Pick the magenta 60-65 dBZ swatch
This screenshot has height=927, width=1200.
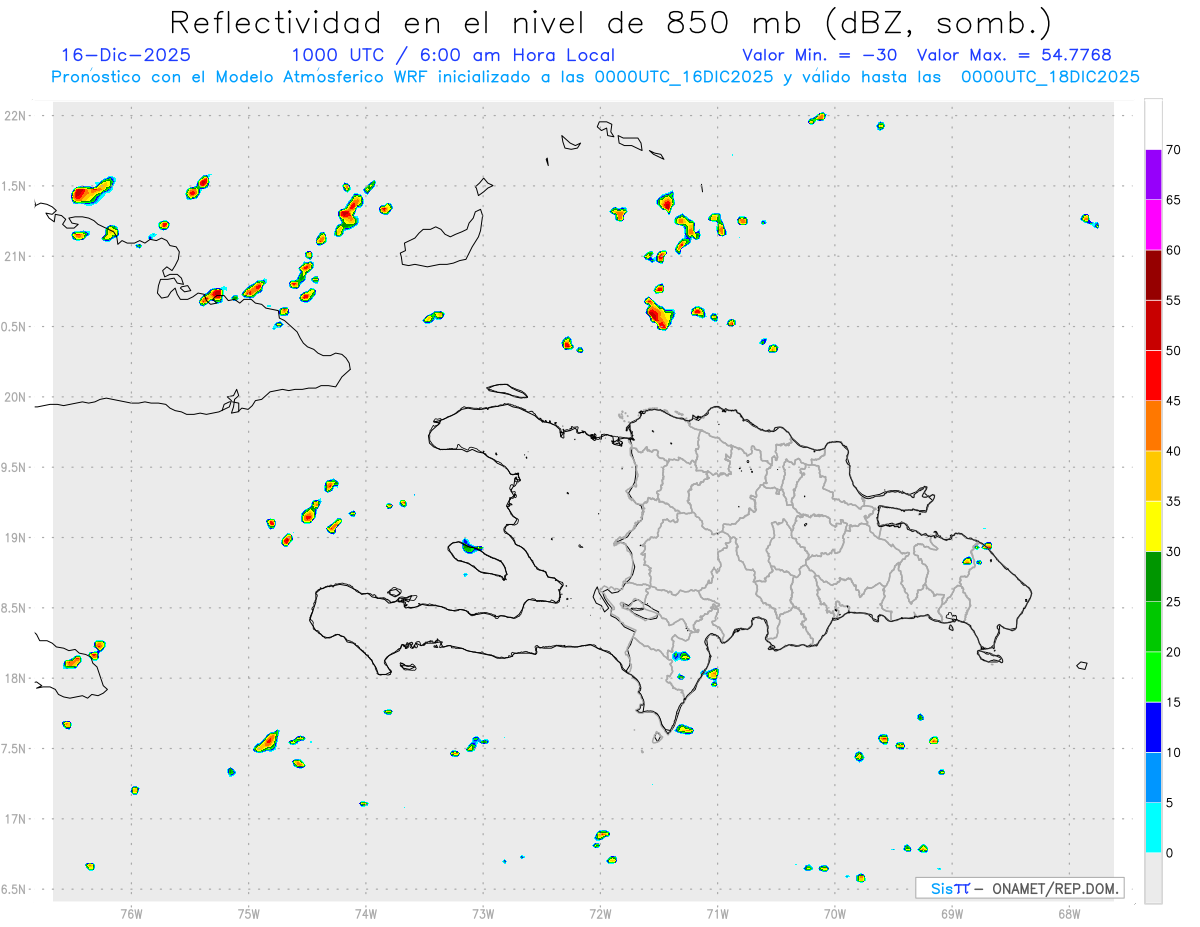[1153, 225]
